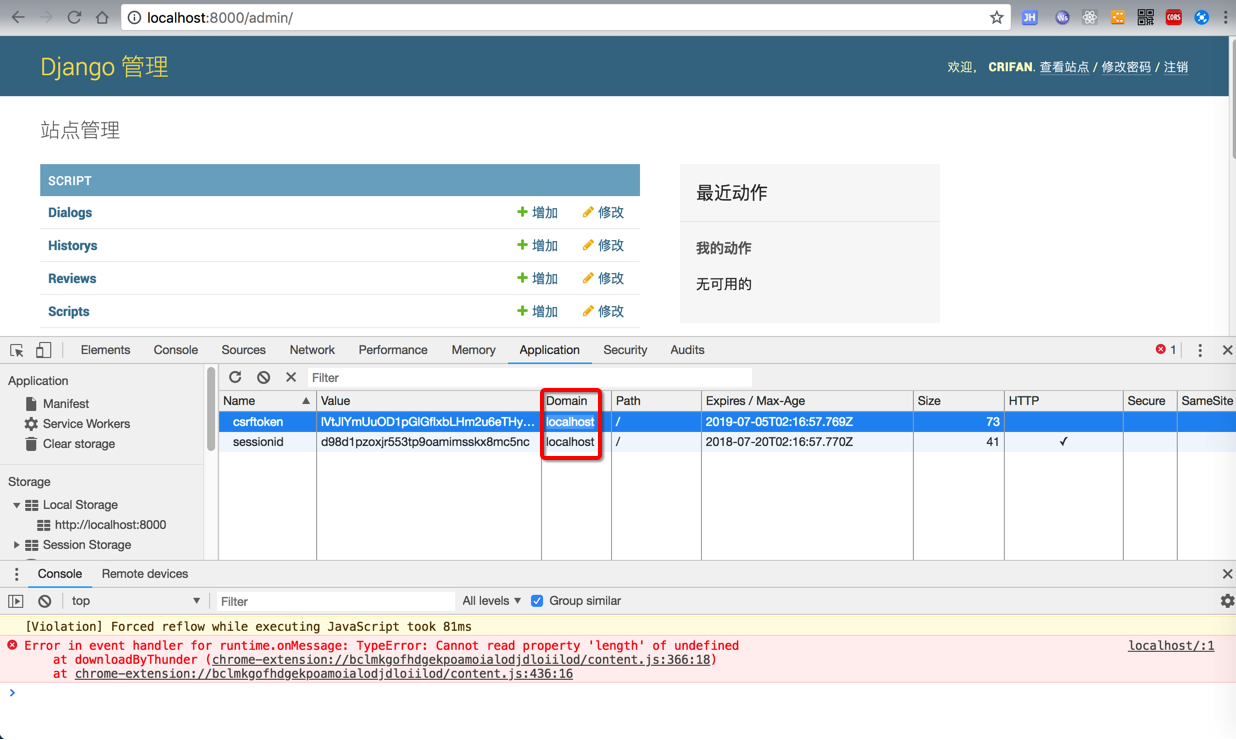The width and height of the screenshot is (1236, 740).
Task: Click the browser forward arrow
Action: (46, 18)
